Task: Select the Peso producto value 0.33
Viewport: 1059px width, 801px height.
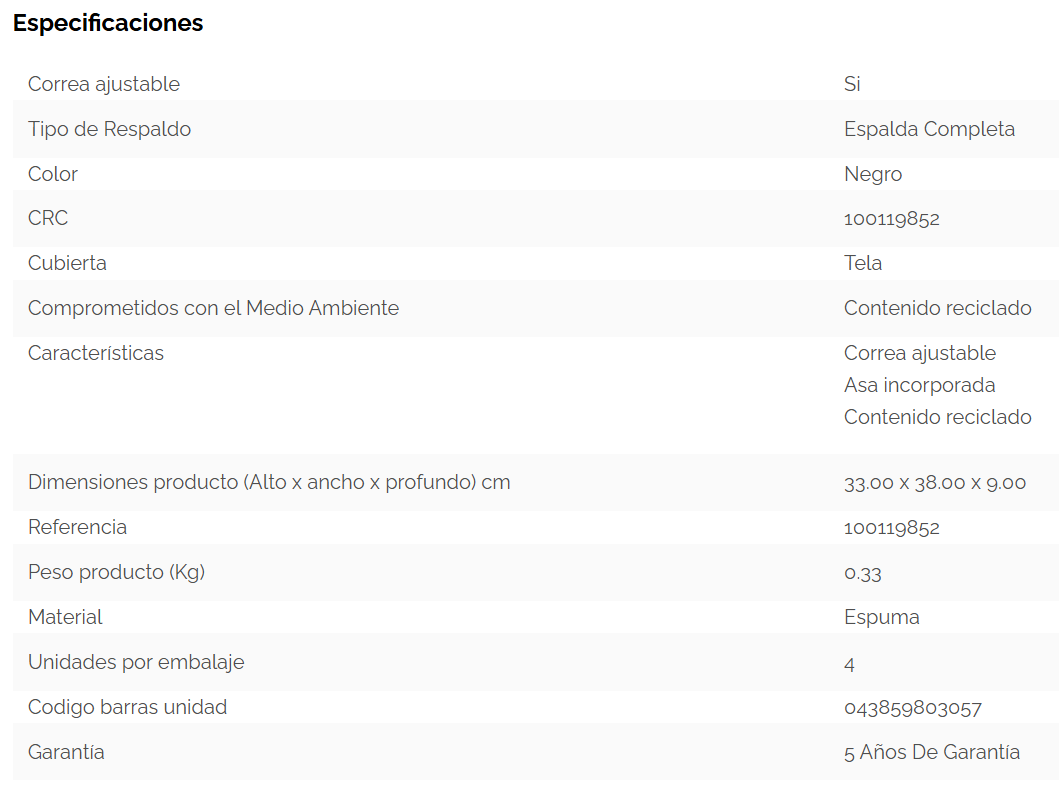Action: (x=862, y=573)
